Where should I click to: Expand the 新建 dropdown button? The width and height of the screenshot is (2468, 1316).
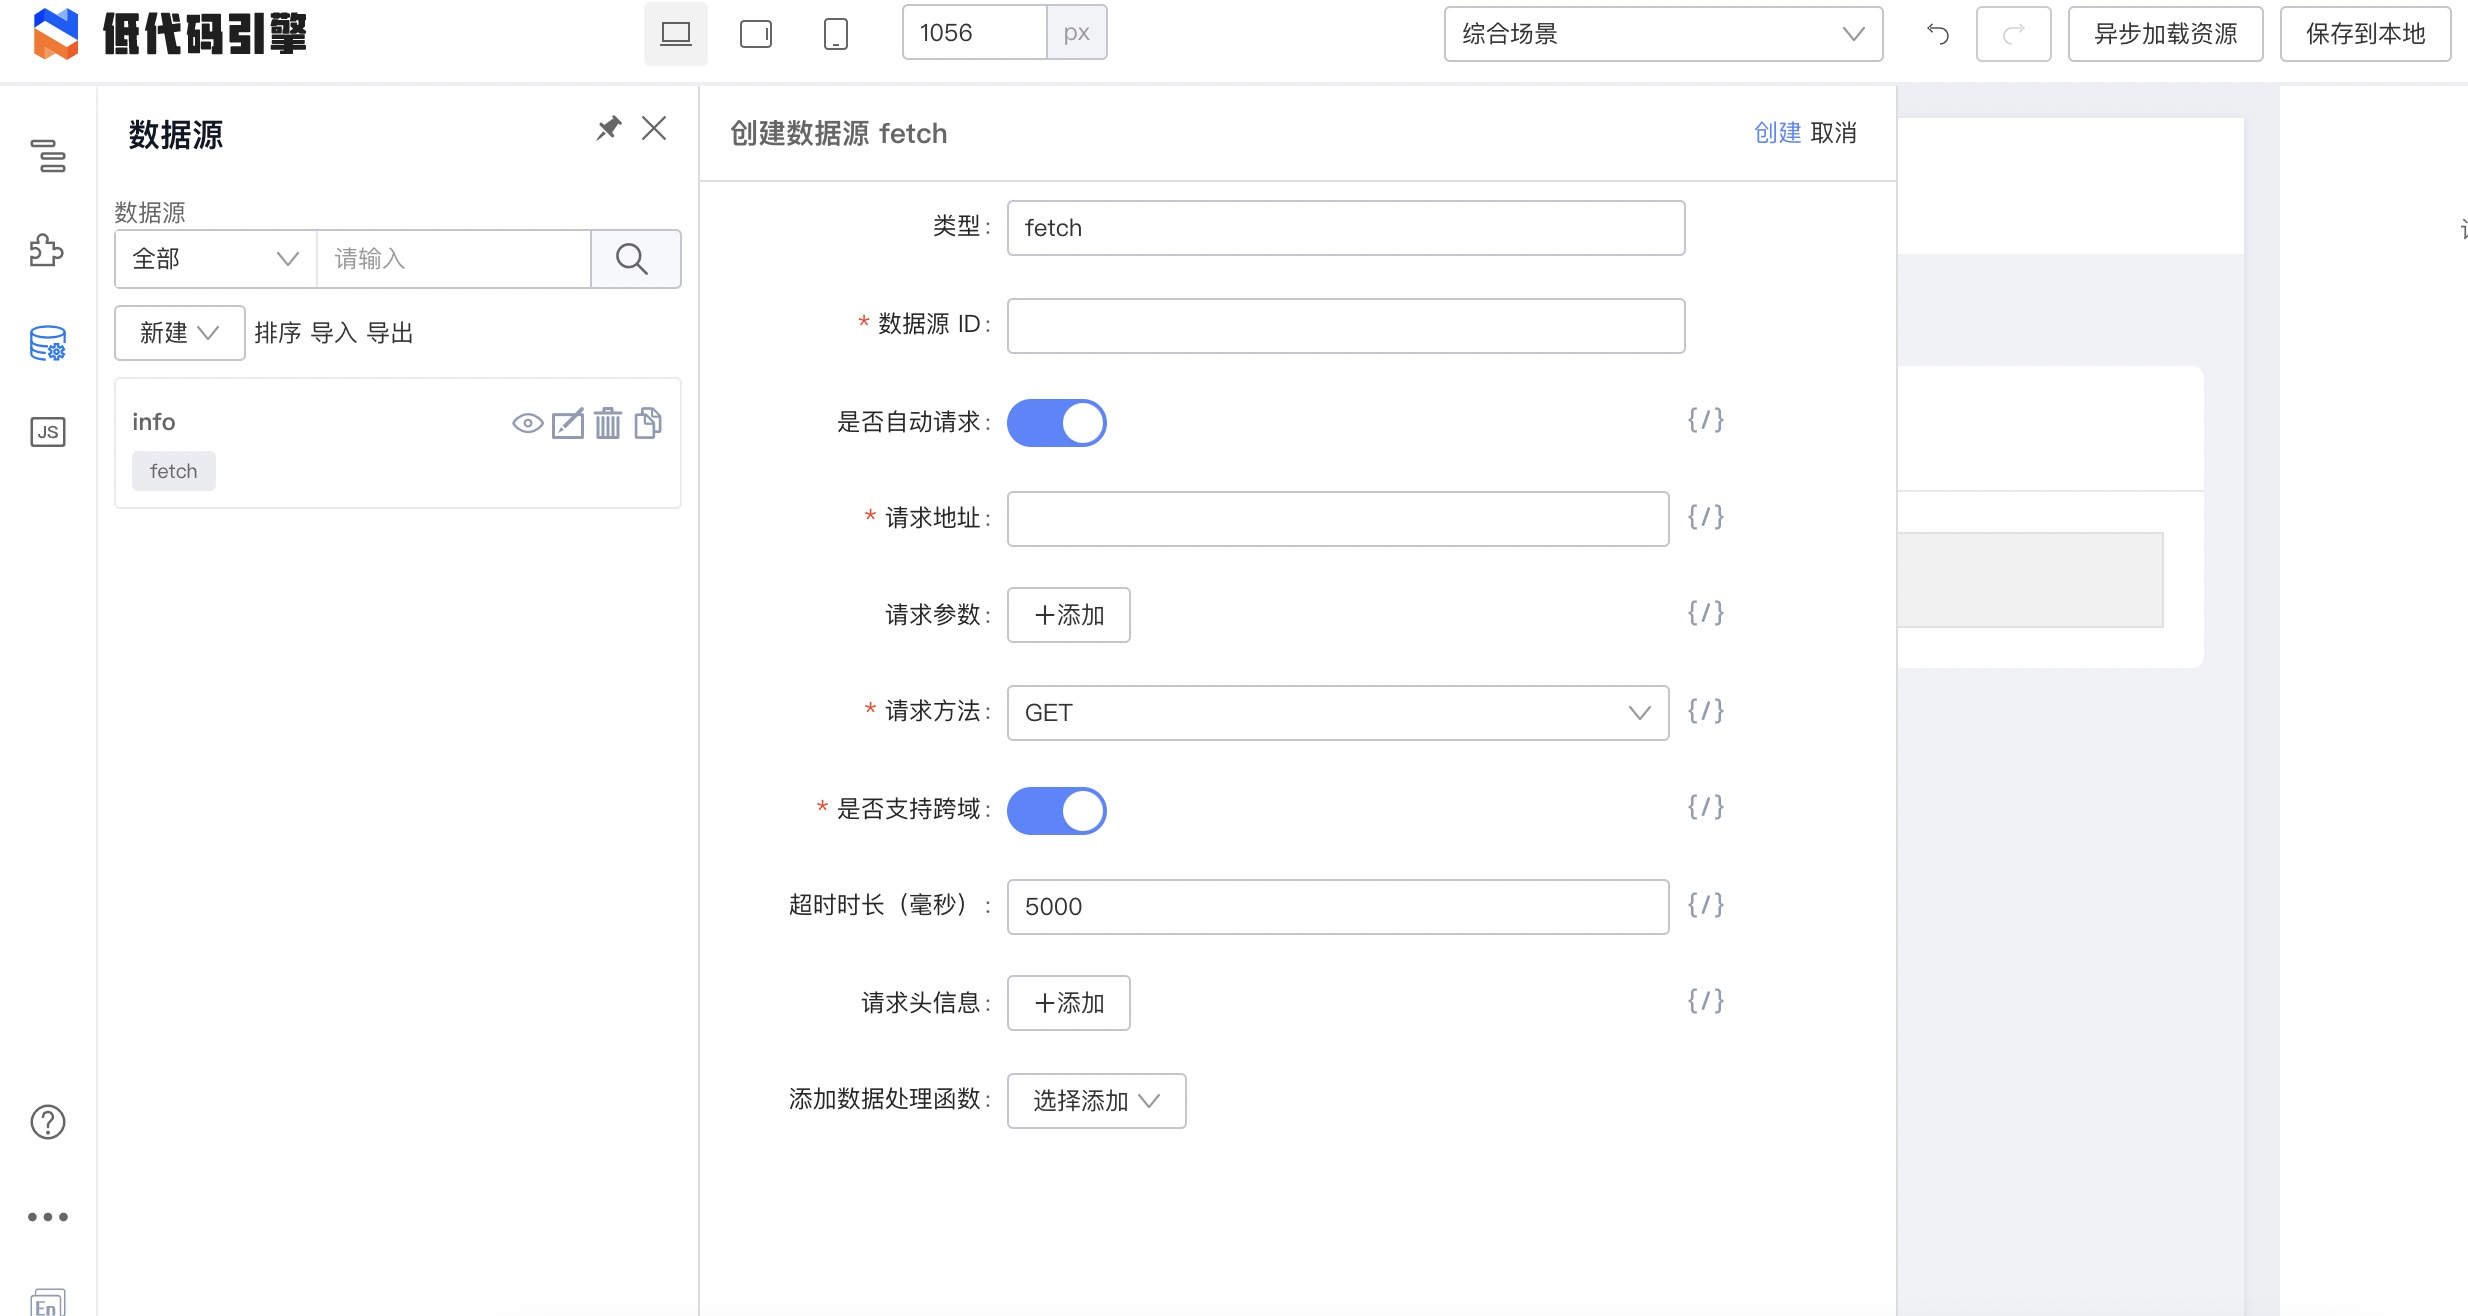tap(180, 333)
